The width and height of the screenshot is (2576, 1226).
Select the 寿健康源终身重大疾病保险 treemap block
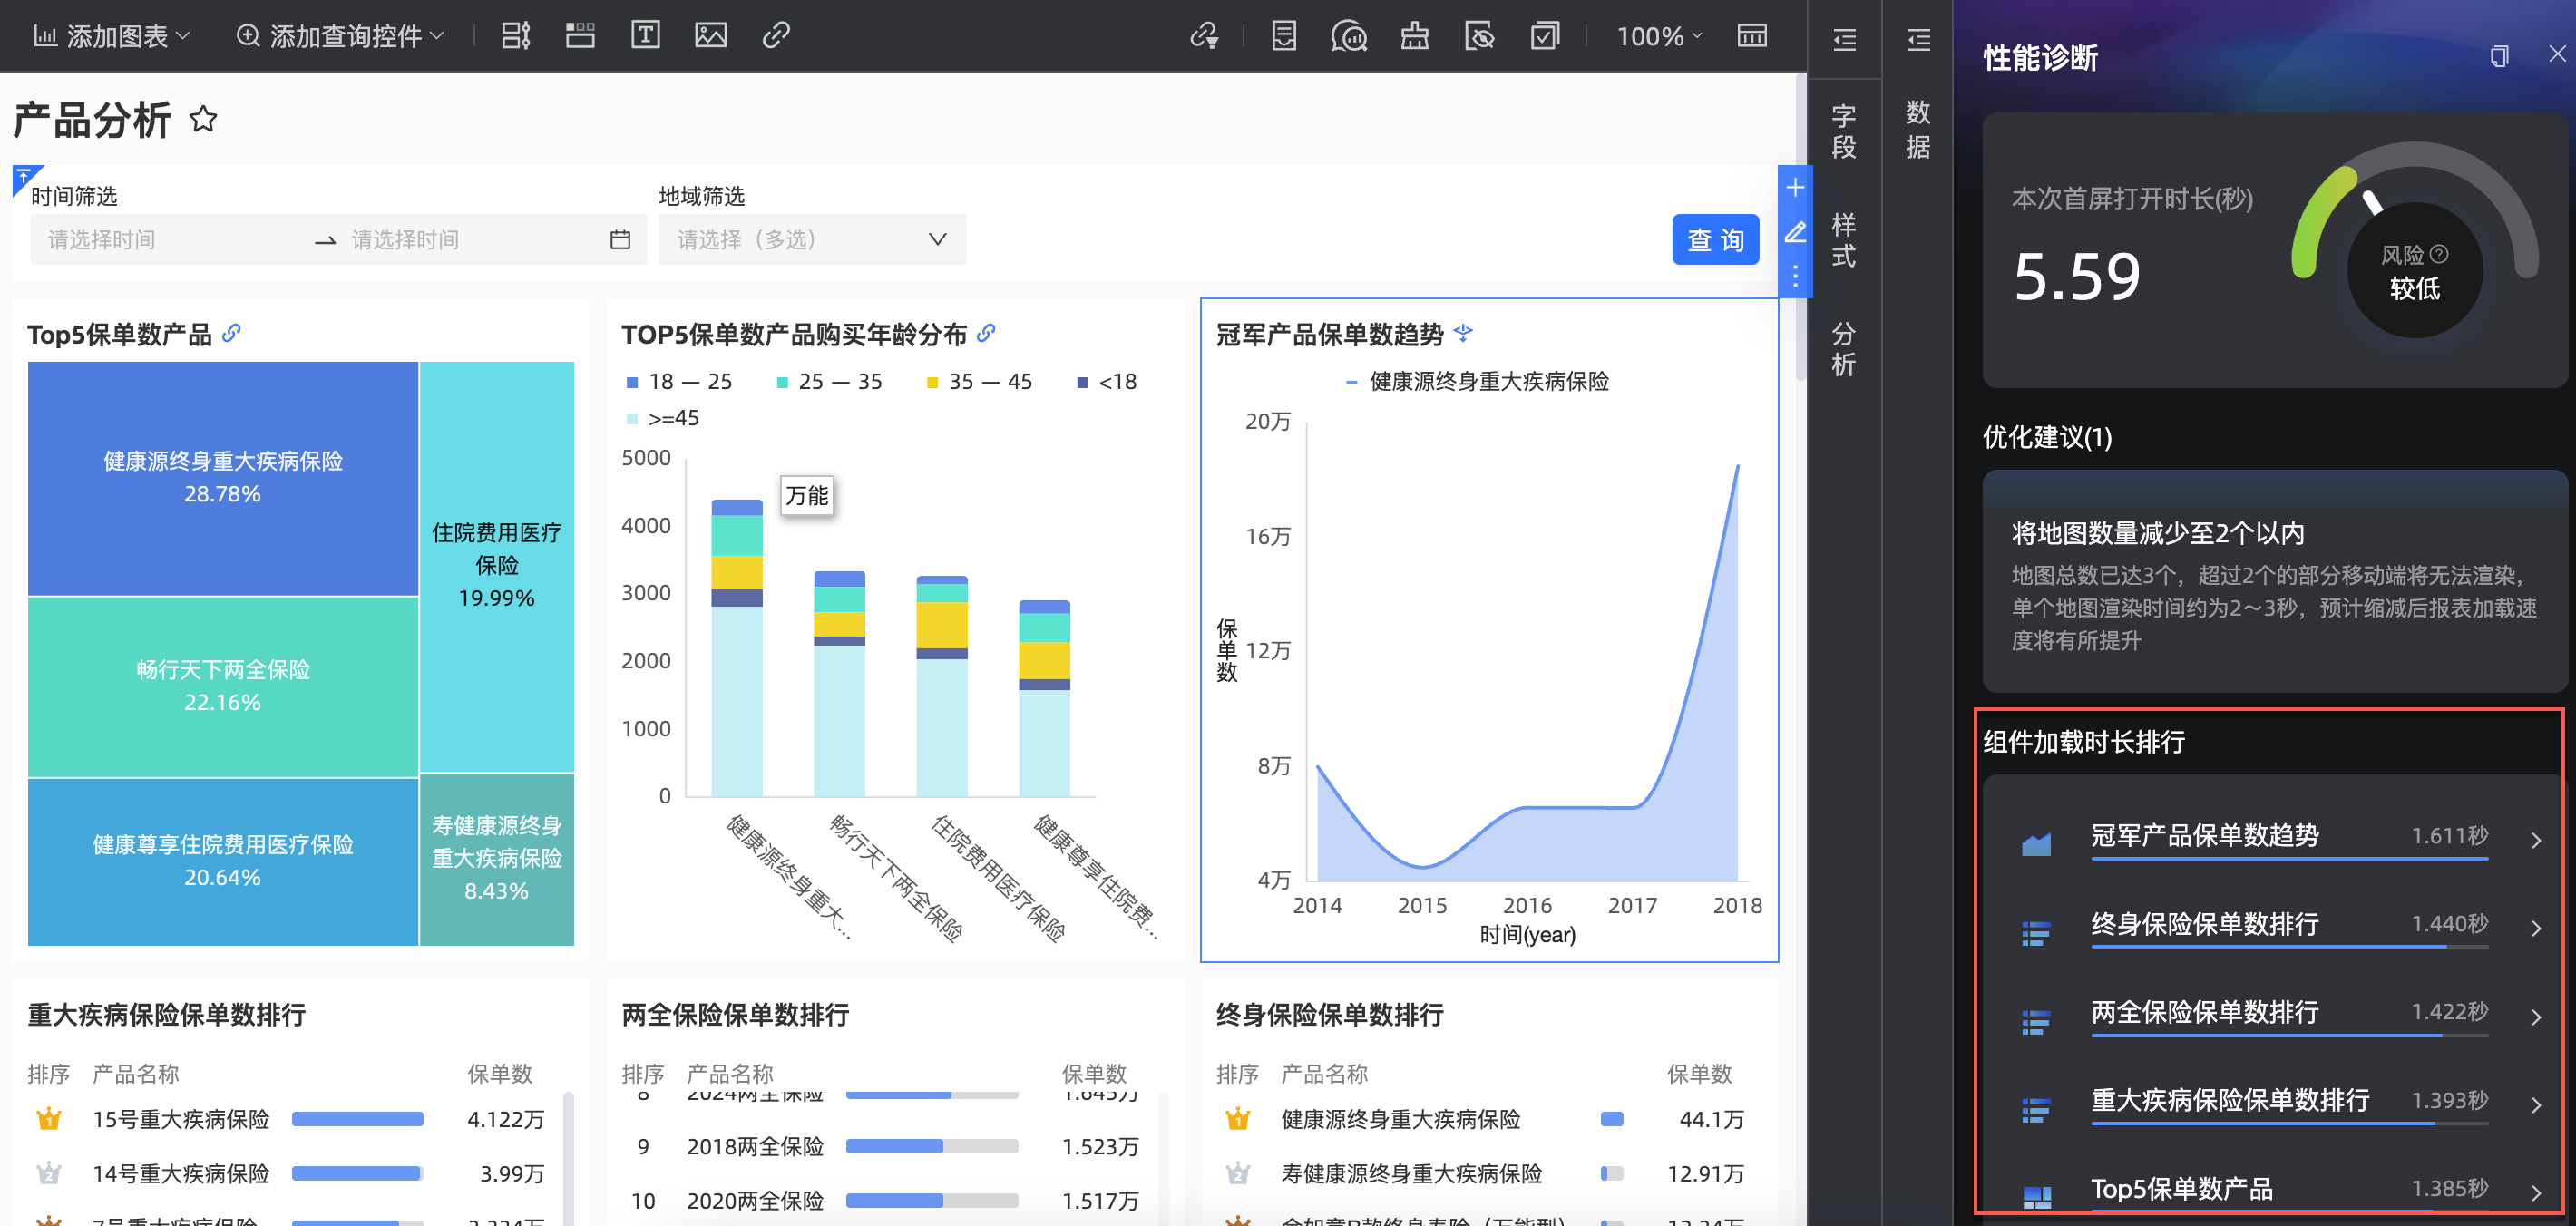[x=497, y=859]
